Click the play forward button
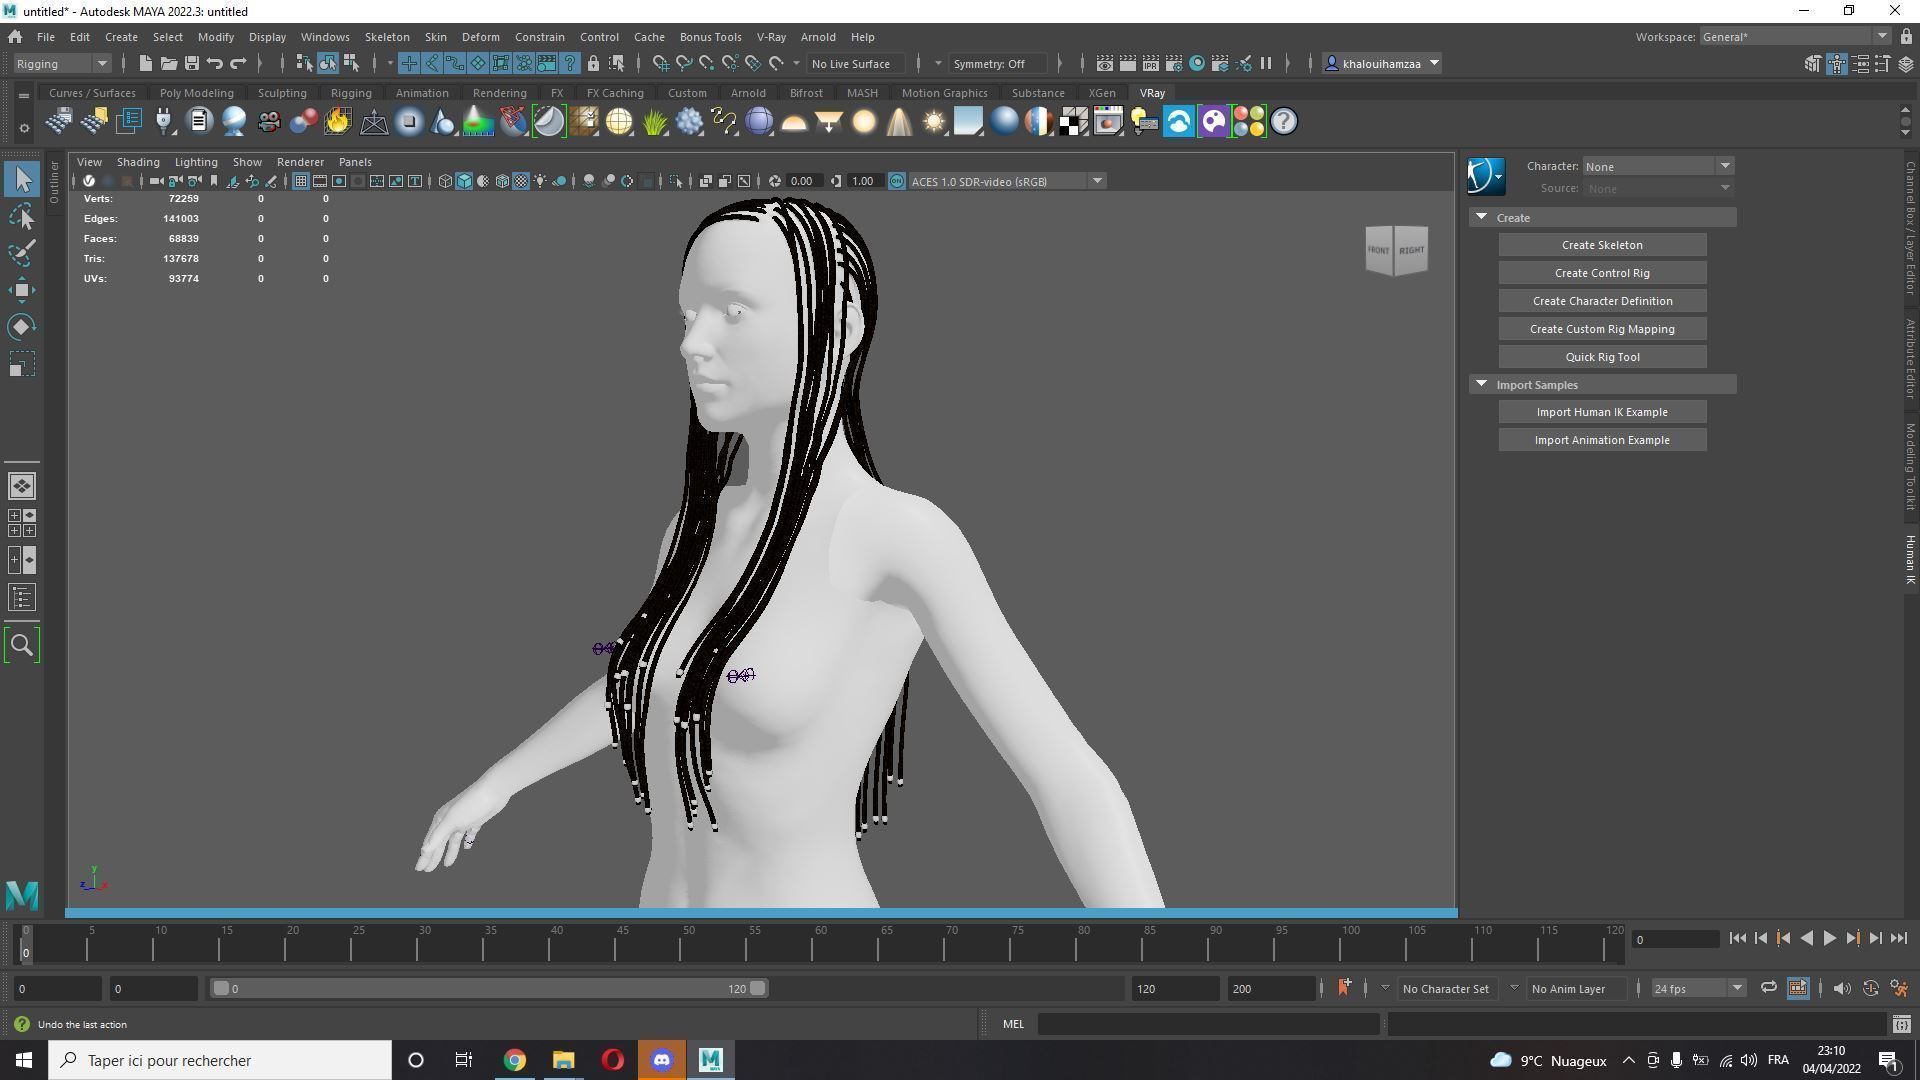This screenshot has width=1920, height=1080. (1829, 938)
